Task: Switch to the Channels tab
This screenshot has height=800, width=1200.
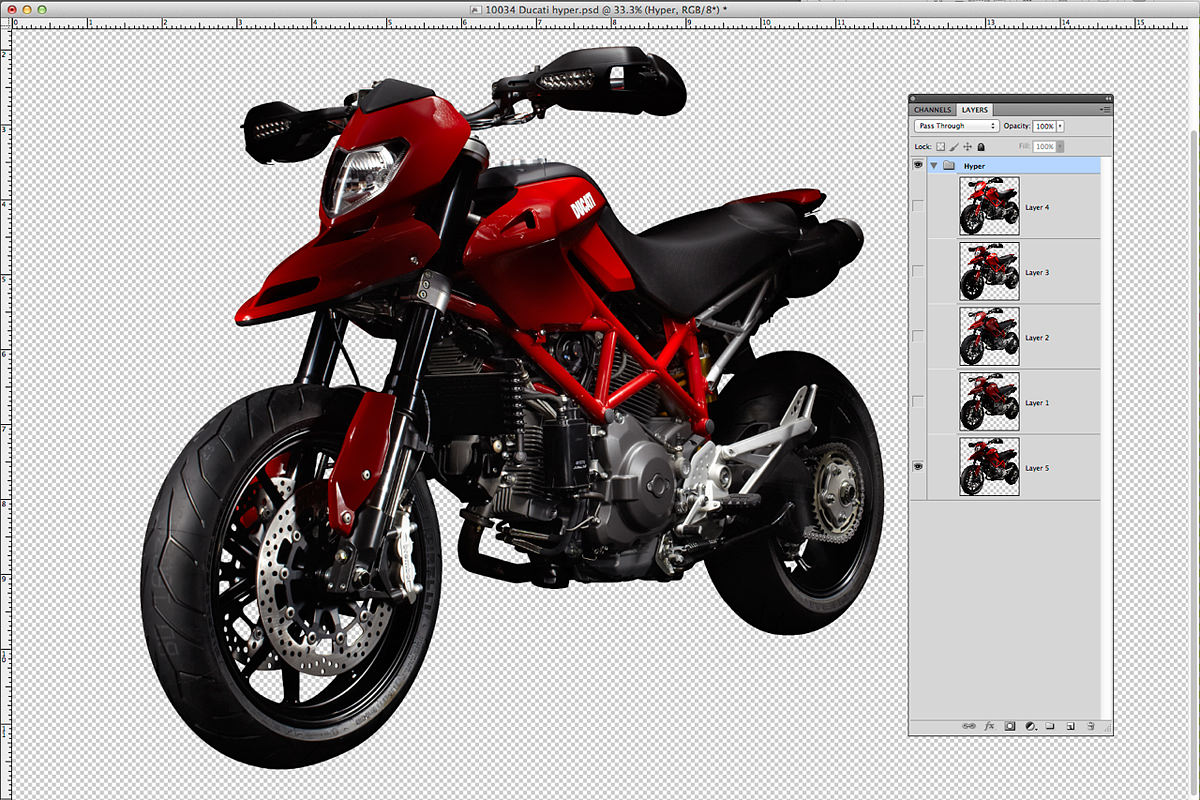Action: pos(932,109)
